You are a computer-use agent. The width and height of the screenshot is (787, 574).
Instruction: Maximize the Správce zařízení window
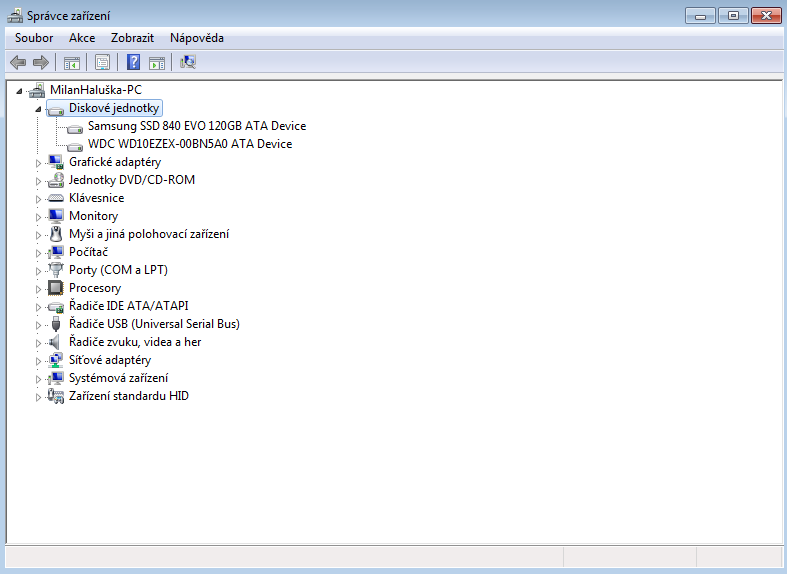click(733, 16)
